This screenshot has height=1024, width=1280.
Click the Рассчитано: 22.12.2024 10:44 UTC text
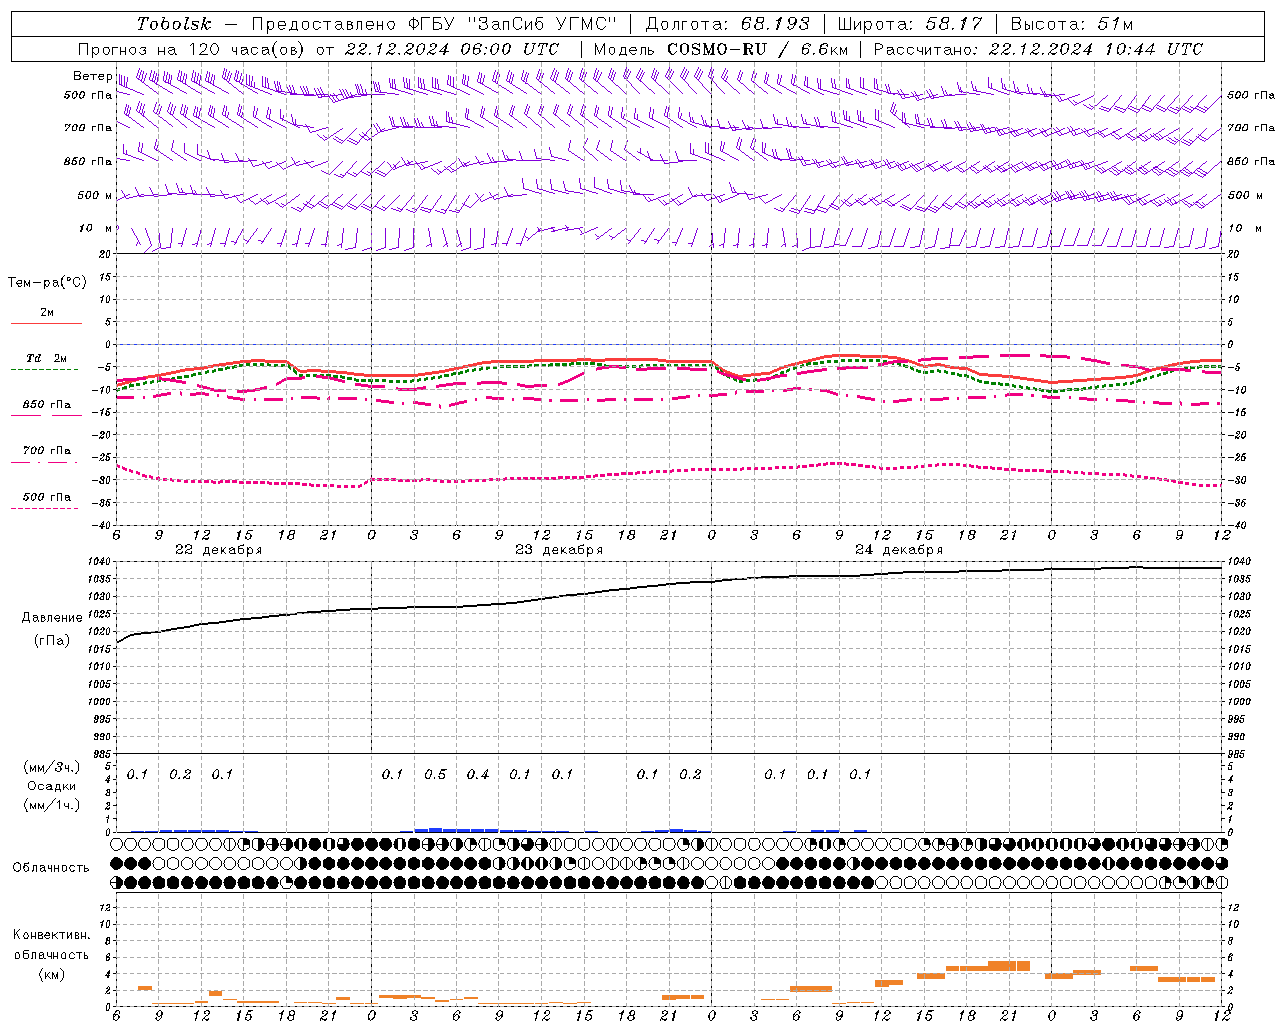tap(1038, 49)
